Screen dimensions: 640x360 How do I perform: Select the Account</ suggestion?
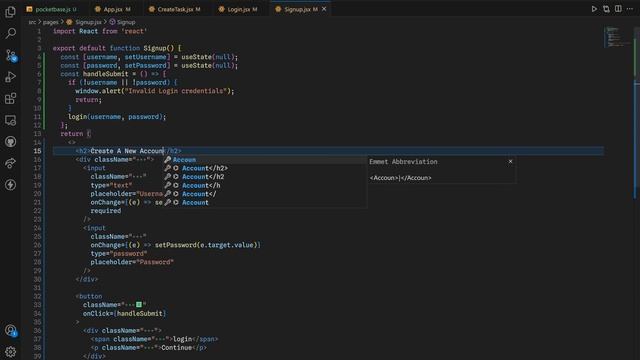click(x=265, y=194)
